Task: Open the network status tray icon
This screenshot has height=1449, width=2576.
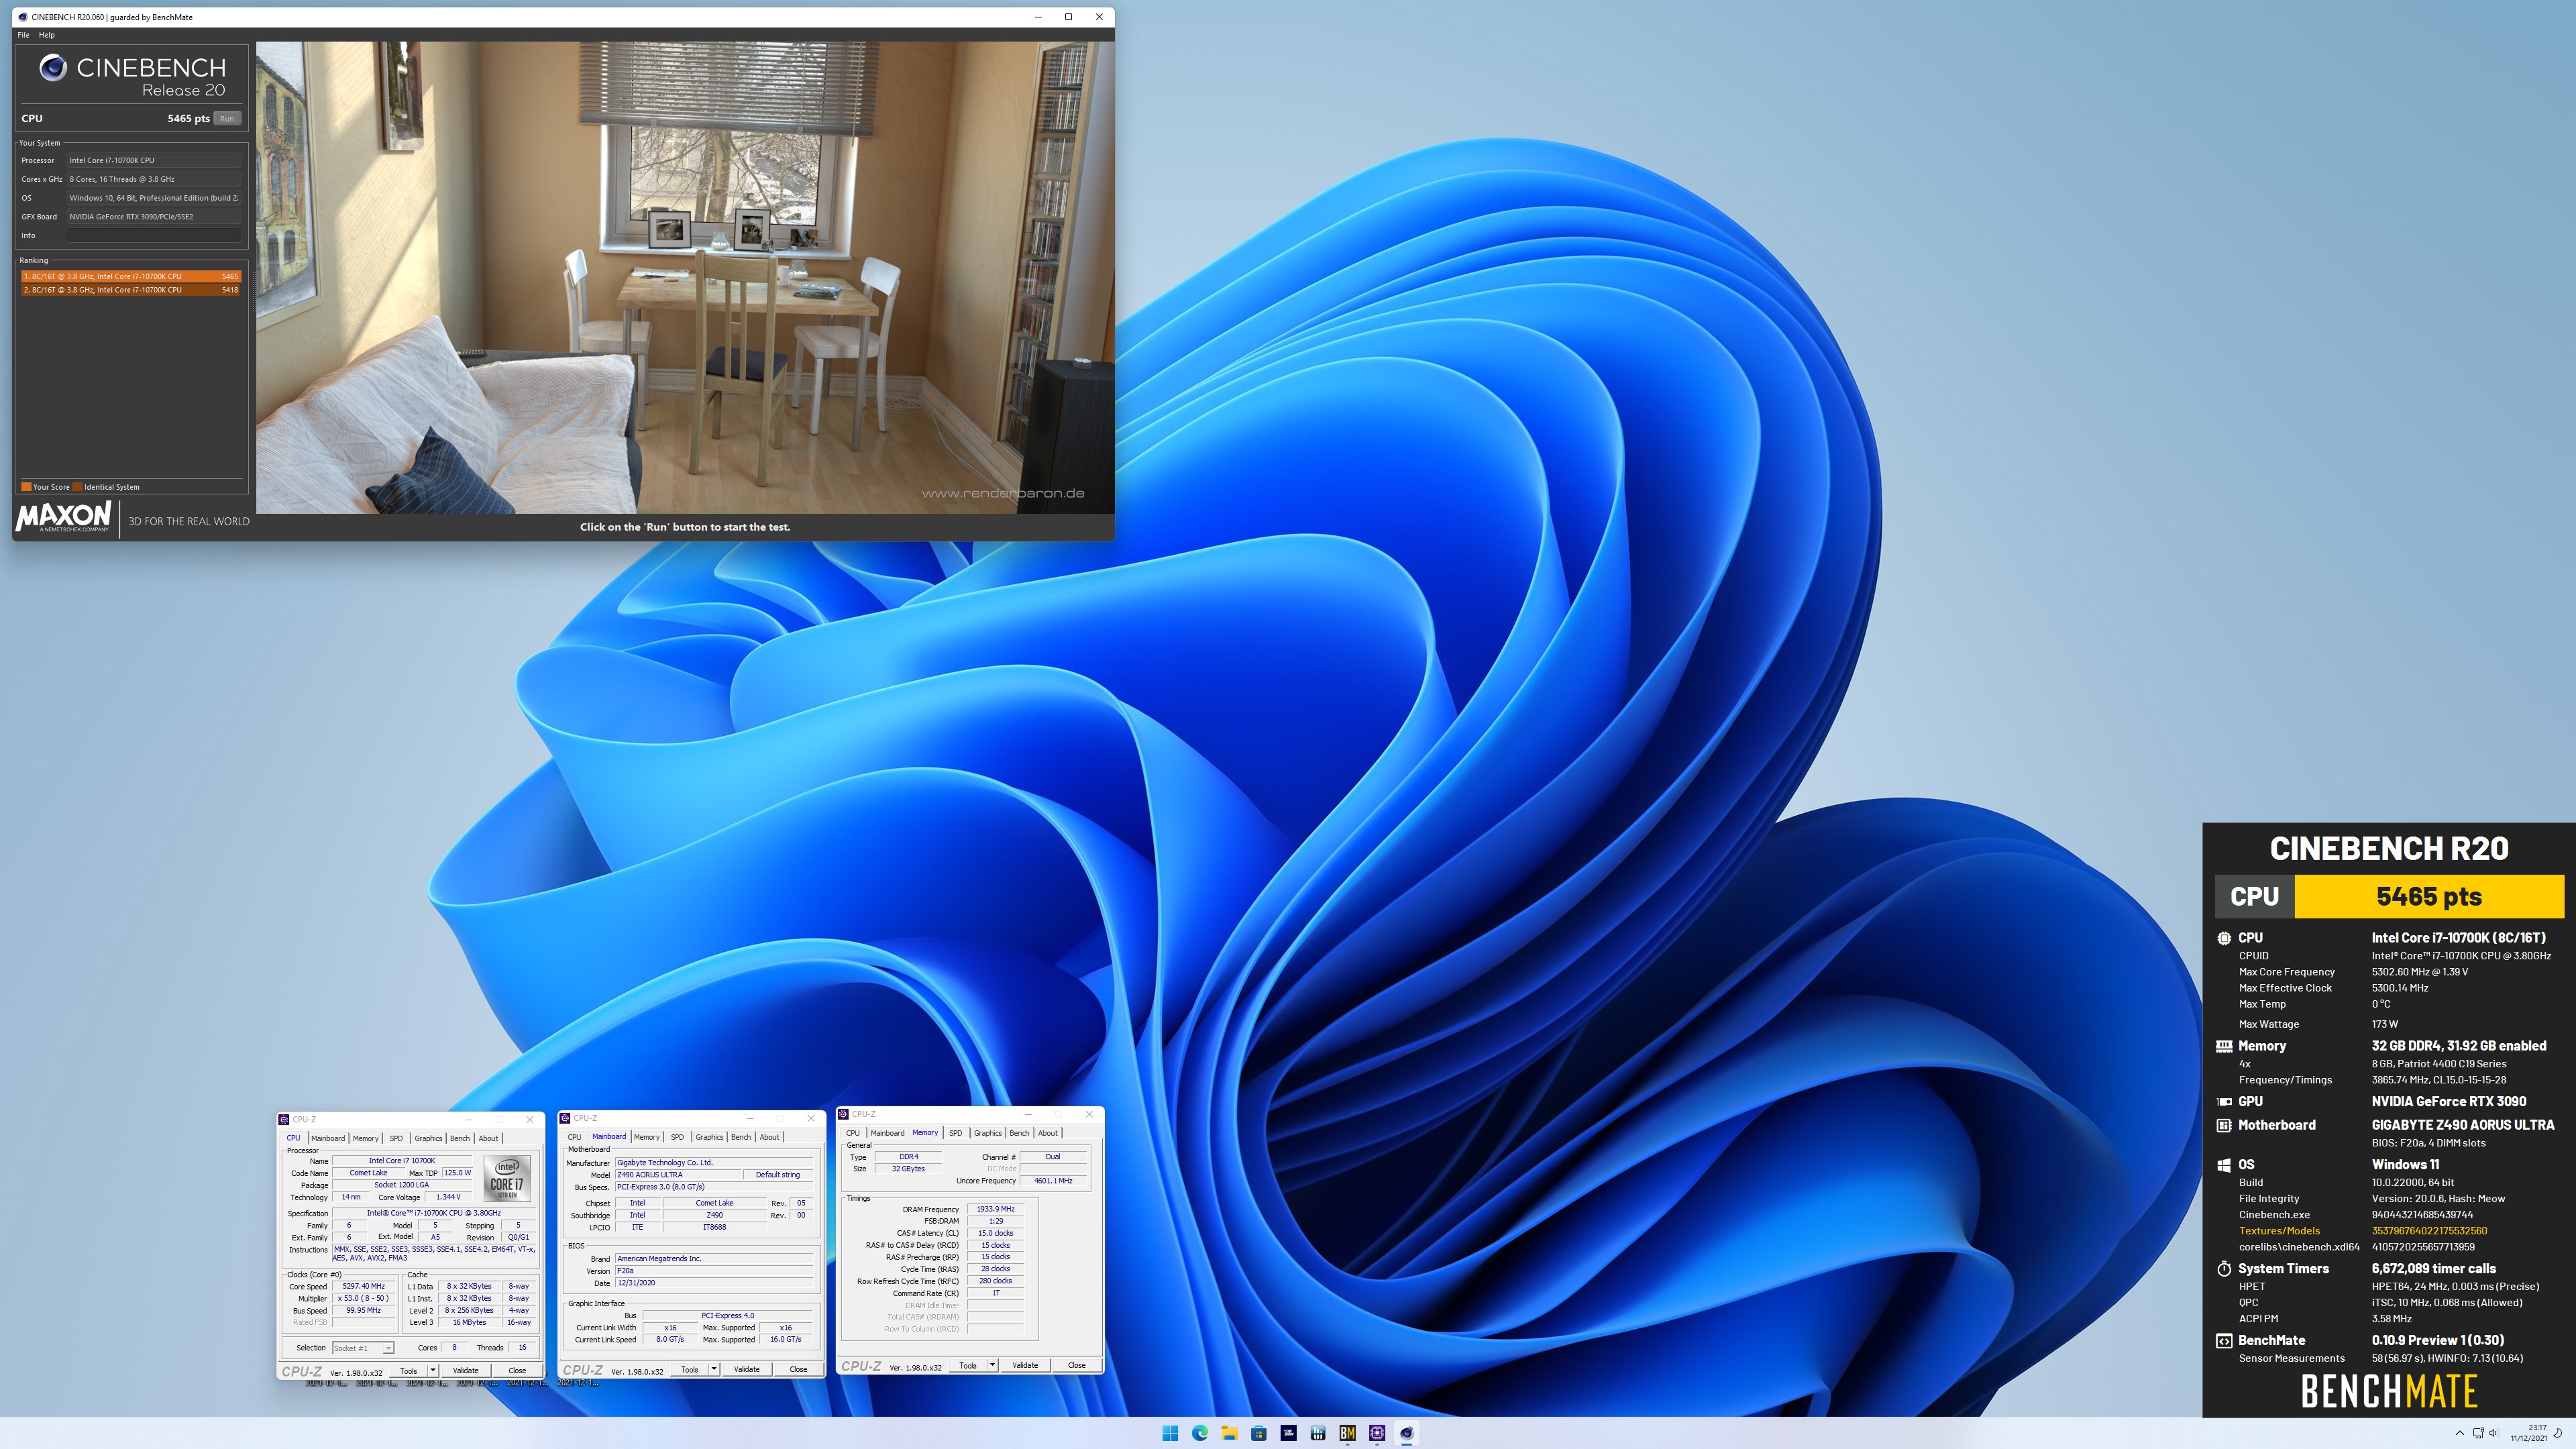Action: (x=2478, y=1433)
